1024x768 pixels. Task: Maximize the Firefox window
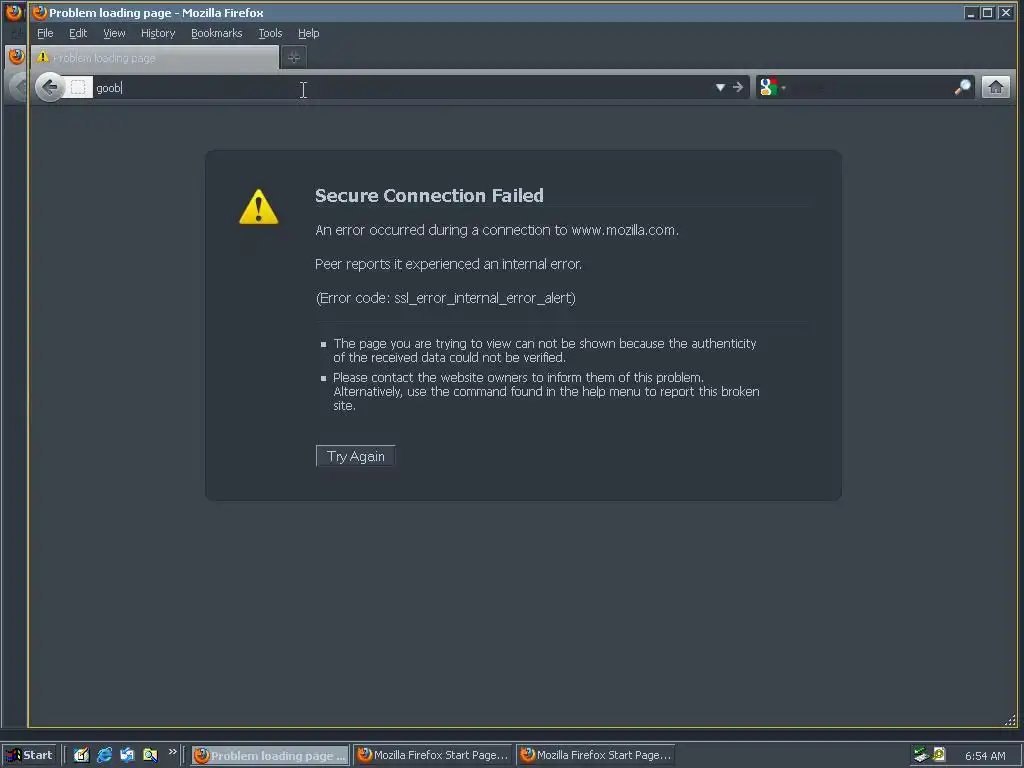pyautogui.click(x=988, y=12)
